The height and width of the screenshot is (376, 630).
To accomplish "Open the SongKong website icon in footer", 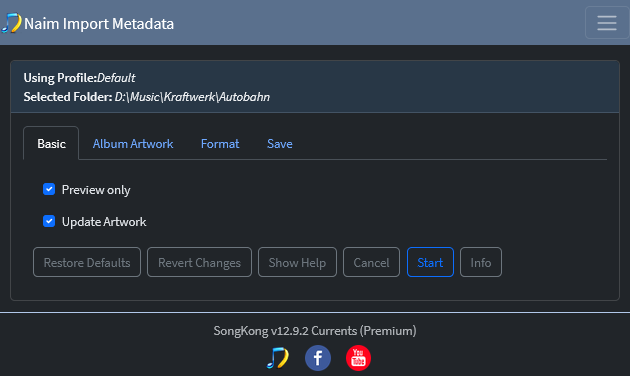I will point(278,358).
